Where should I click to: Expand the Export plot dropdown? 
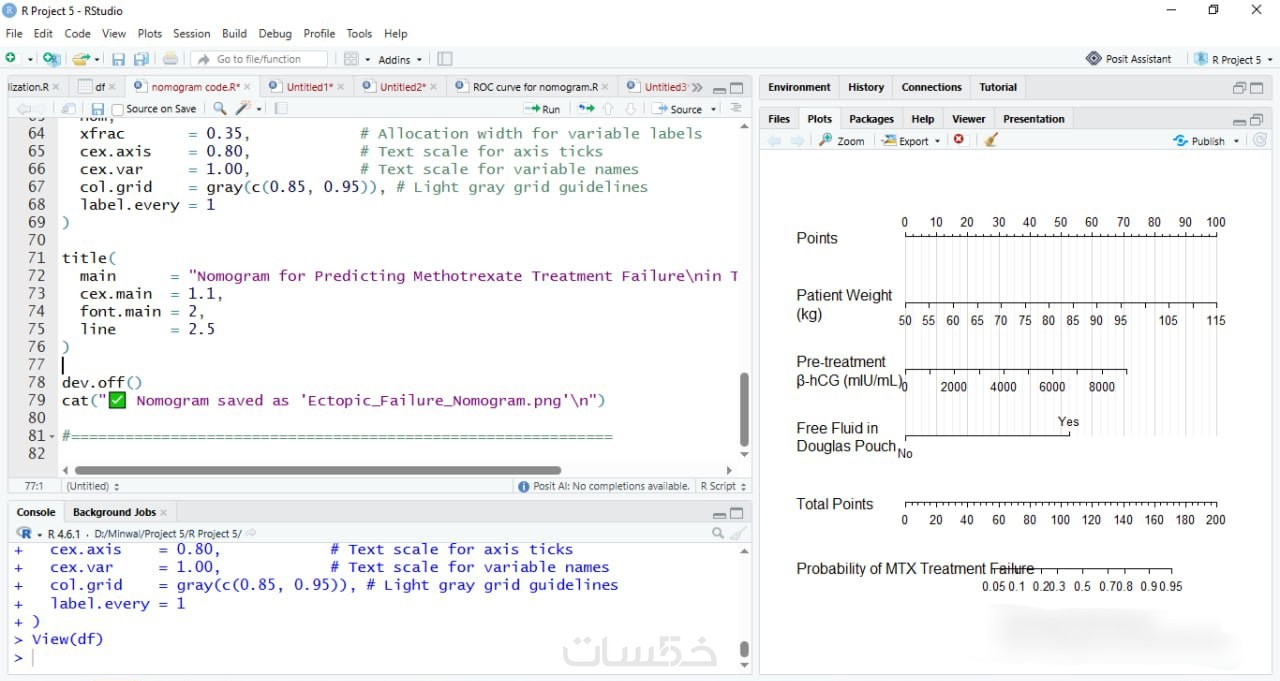point(911,140)
